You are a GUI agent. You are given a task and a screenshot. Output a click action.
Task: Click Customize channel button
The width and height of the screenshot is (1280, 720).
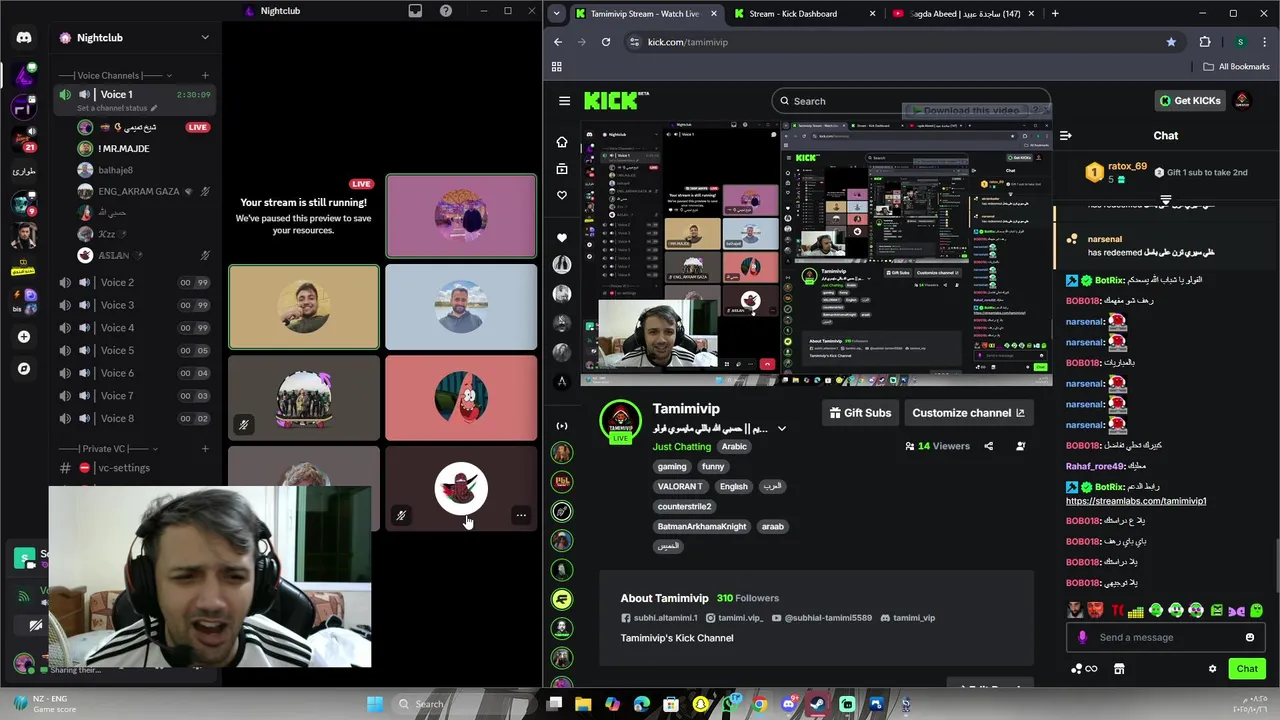(x=968, y=413)
